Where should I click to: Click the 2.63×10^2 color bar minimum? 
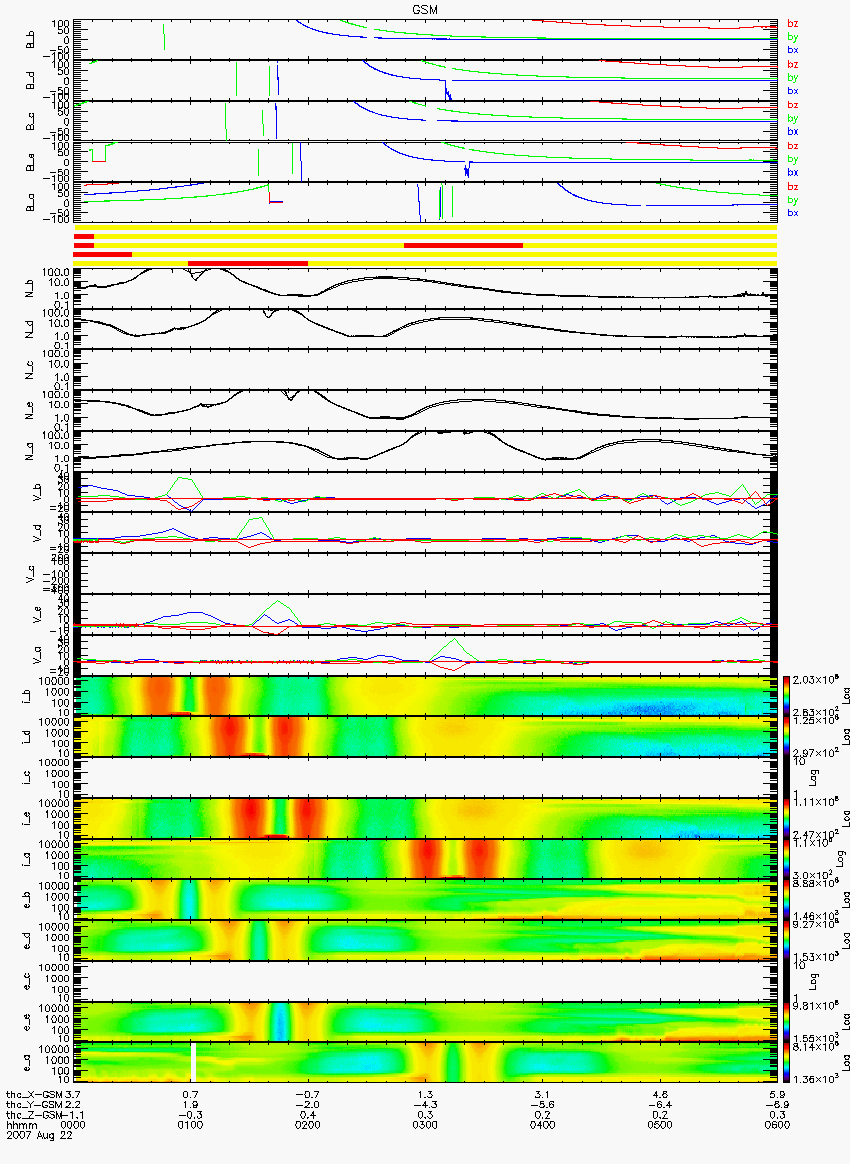(814, 713)
